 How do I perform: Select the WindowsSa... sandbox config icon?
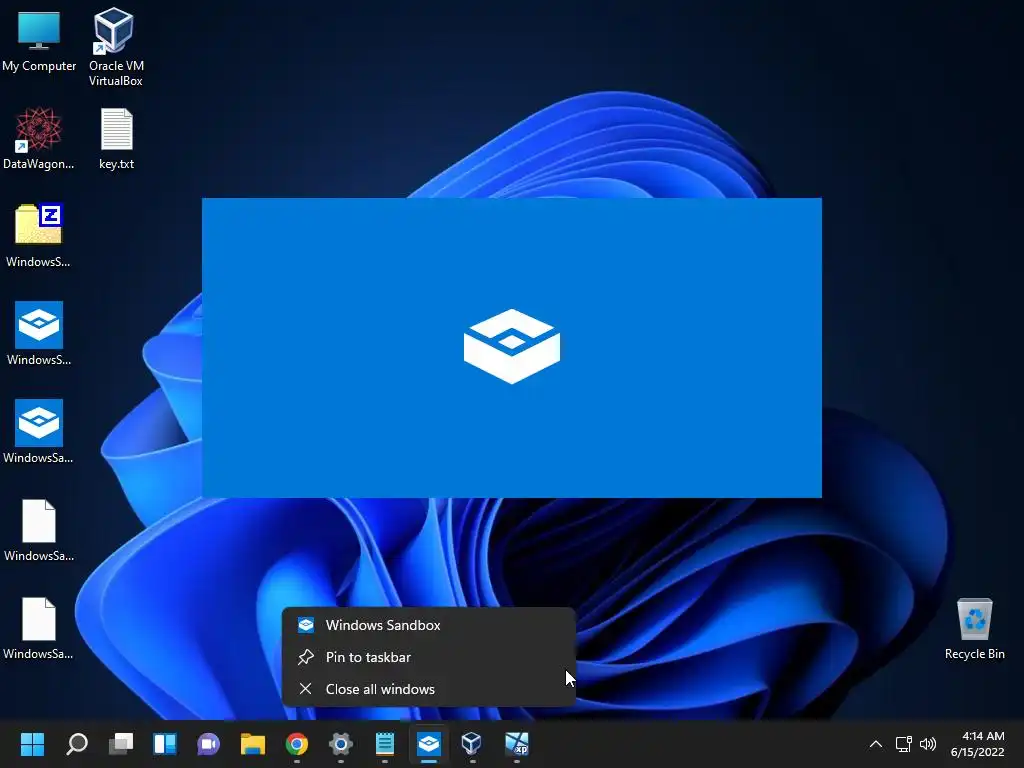39,431
